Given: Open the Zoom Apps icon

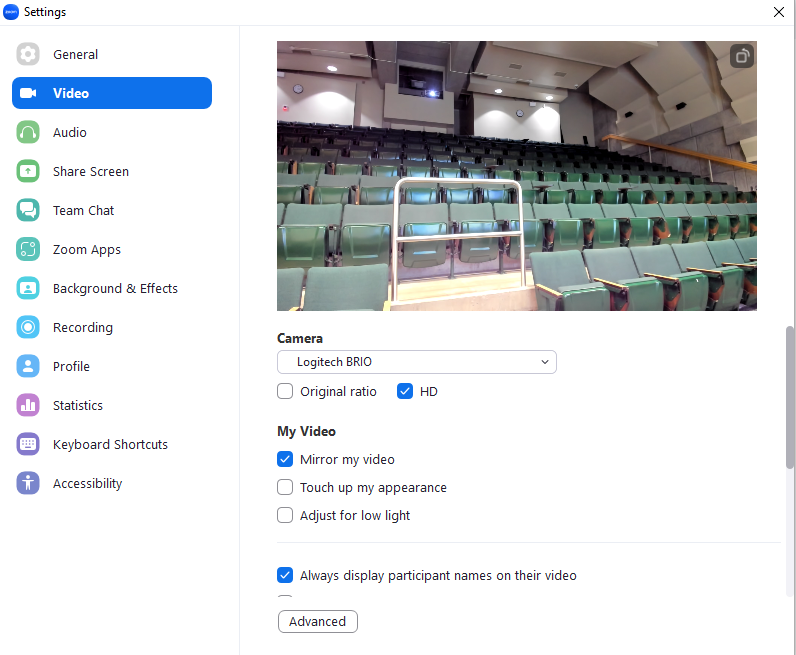Looking at the screenshot, I should [x=28, y=249].
